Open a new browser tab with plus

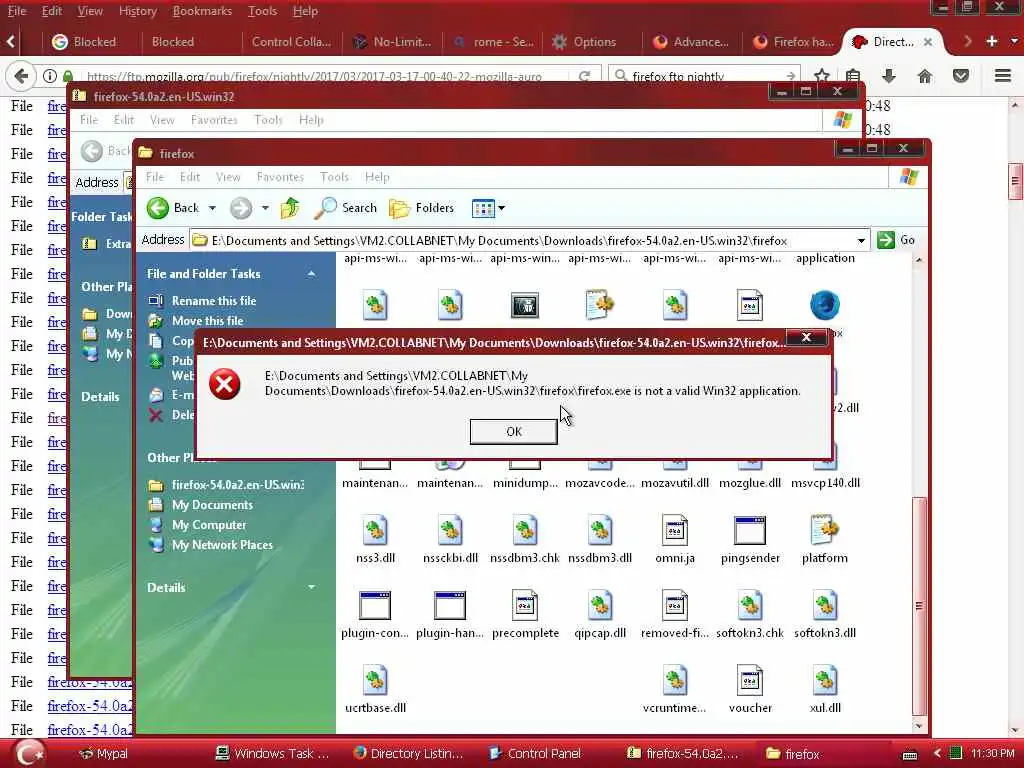pos(991,41)
